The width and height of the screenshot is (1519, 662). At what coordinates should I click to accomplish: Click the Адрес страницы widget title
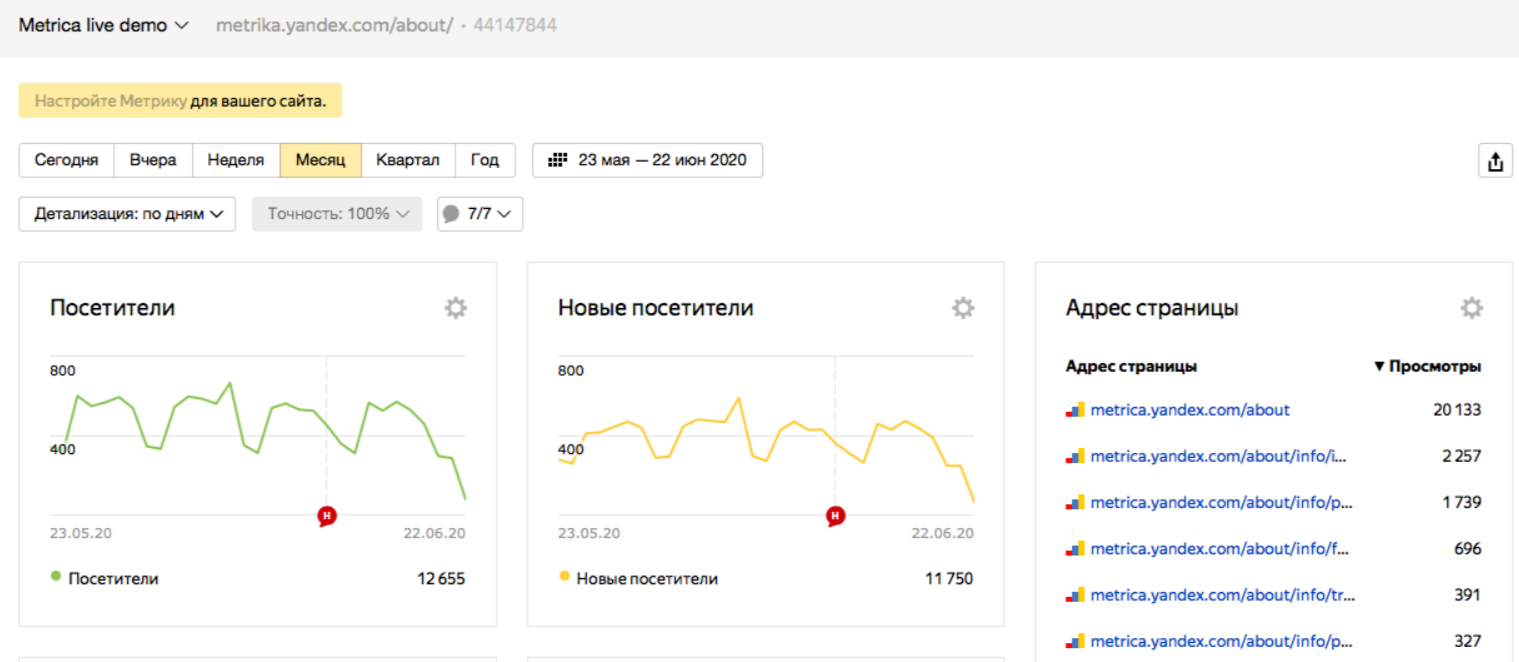pos(1152,308)
